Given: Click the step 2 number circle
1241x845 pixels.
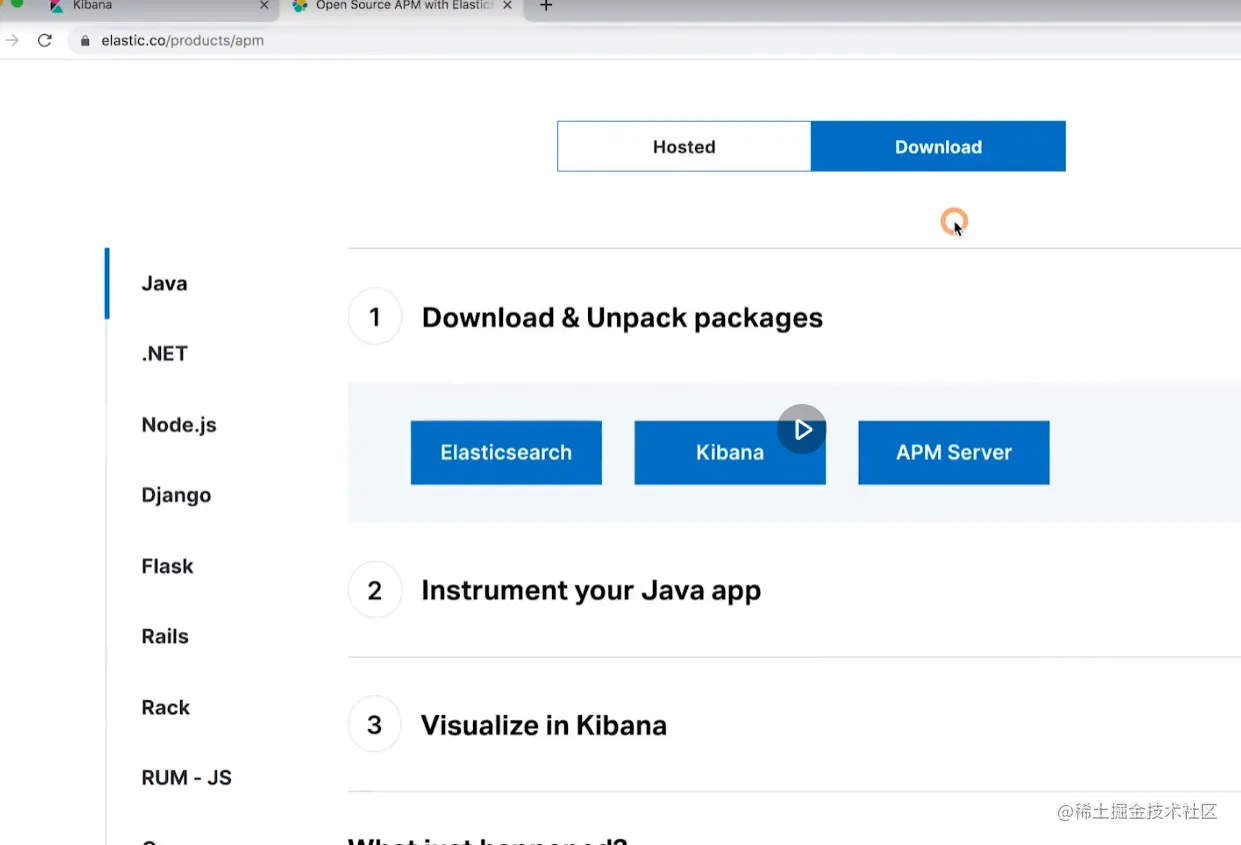Looking at the screenshot, I should [375, 590].
